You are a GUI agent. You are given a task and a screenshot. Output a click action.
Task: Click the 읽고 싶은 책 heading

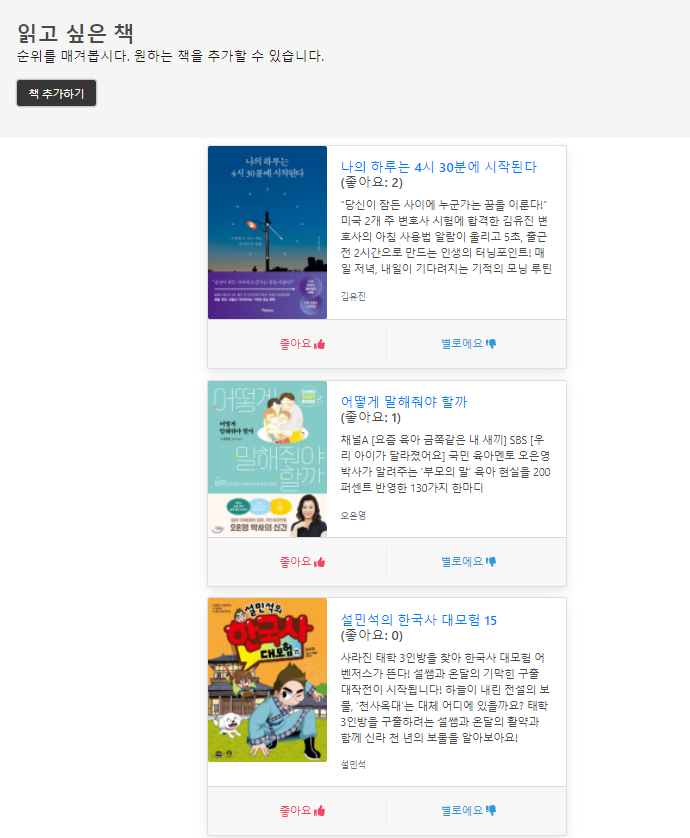pos(75,33)
